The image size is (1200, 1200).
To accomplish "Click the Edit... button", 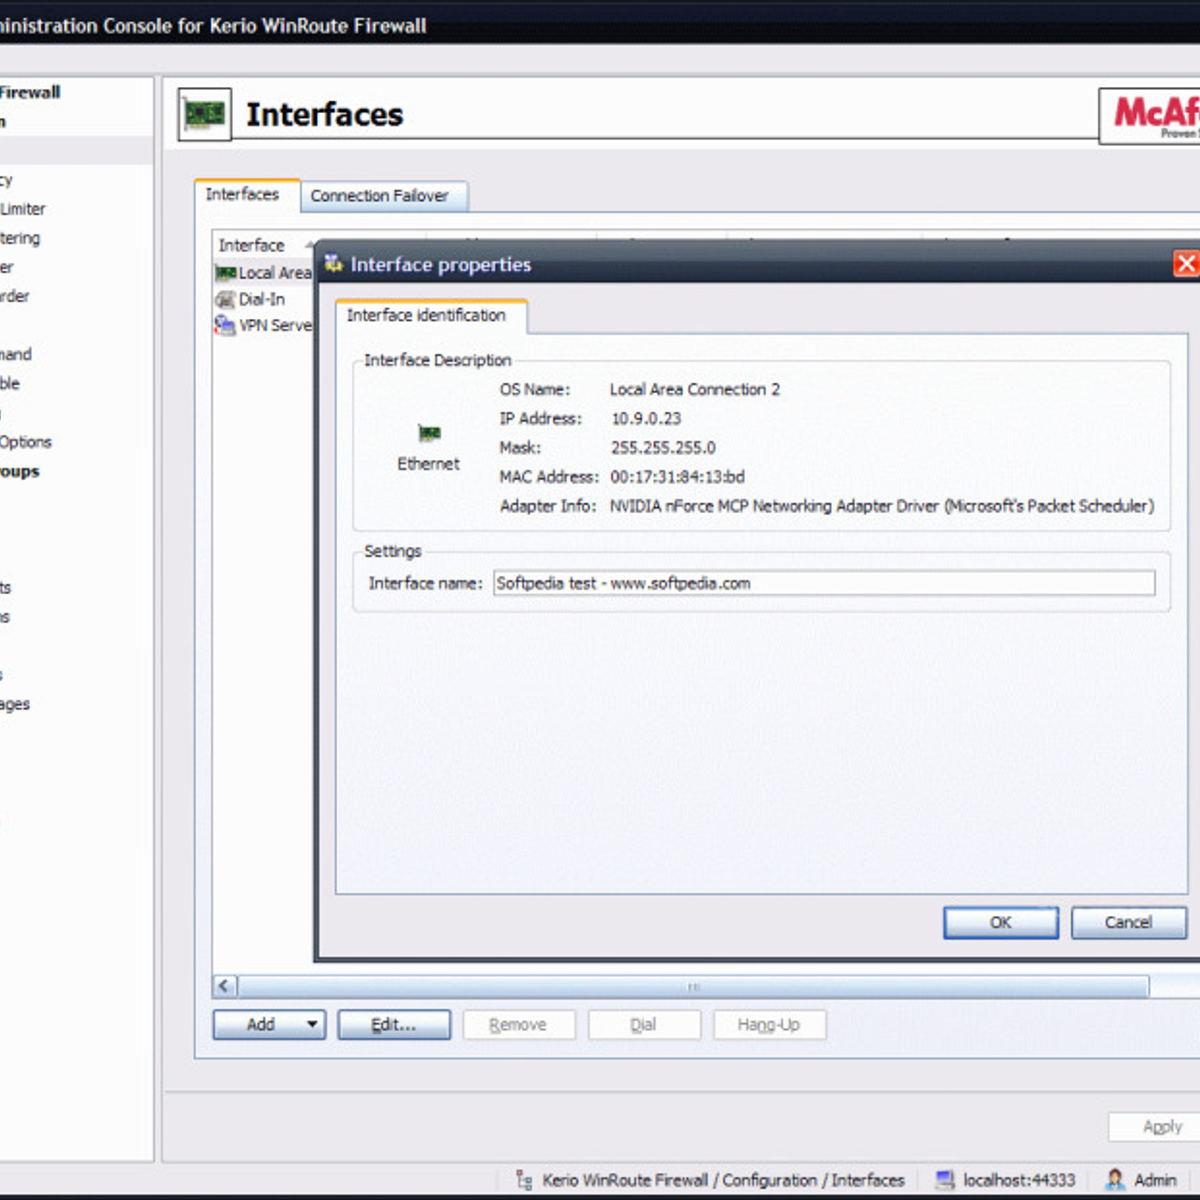I will click(394, 1024).
